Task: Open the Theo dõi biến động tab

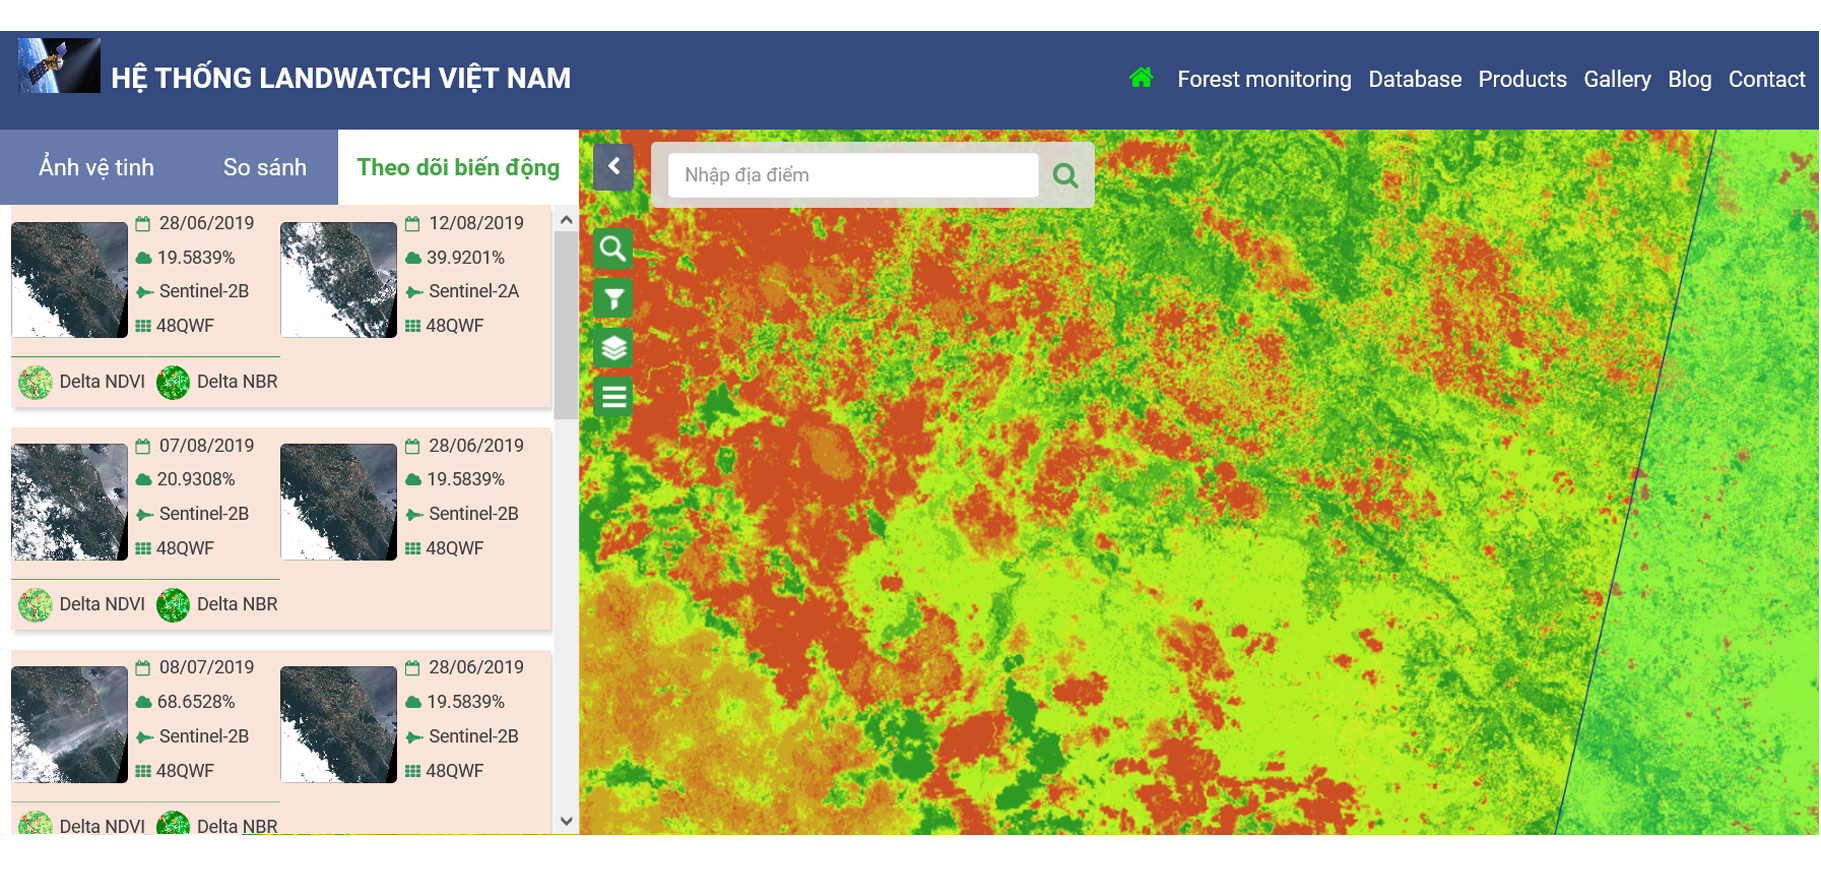Action: coord(458,168)
